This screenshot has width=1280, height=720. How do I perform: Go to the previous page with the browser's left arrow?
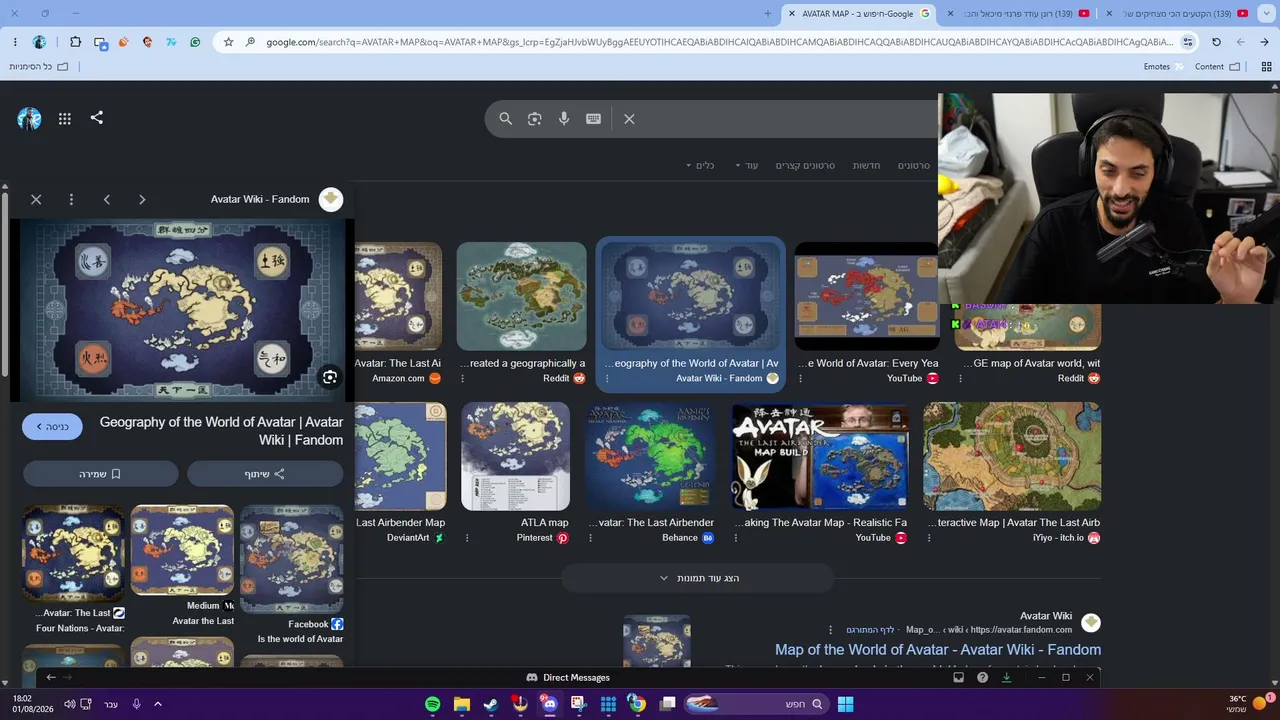(1240, 42)
